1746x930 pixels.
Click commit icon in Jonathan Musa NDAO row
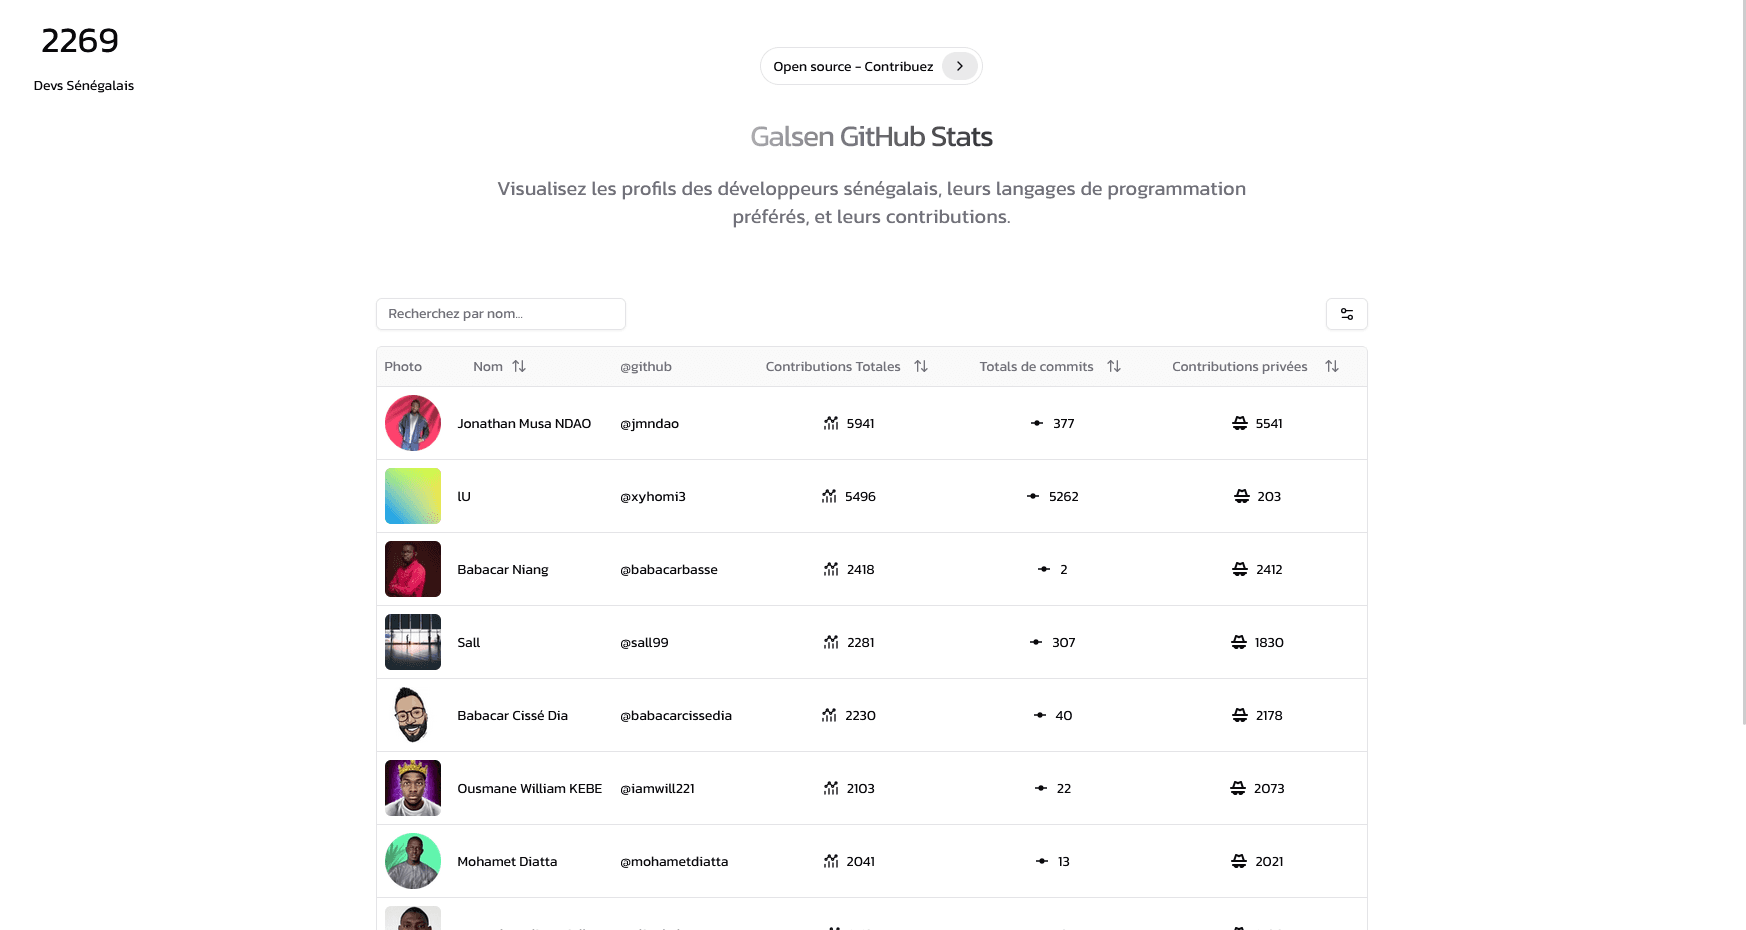click(1037, 424)
